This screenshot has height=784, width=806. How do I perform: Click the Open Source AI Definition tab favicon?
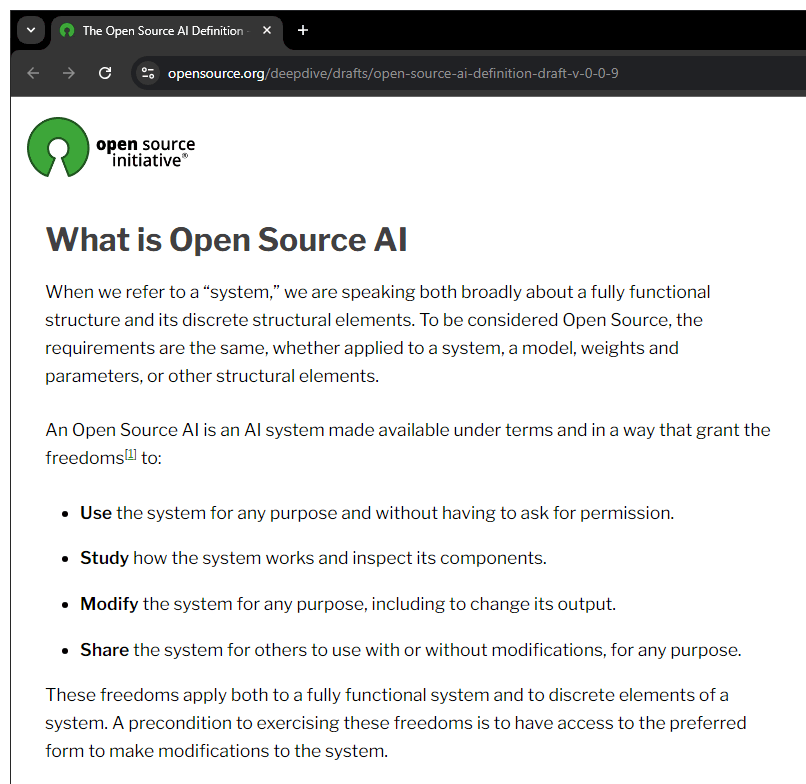67,30
